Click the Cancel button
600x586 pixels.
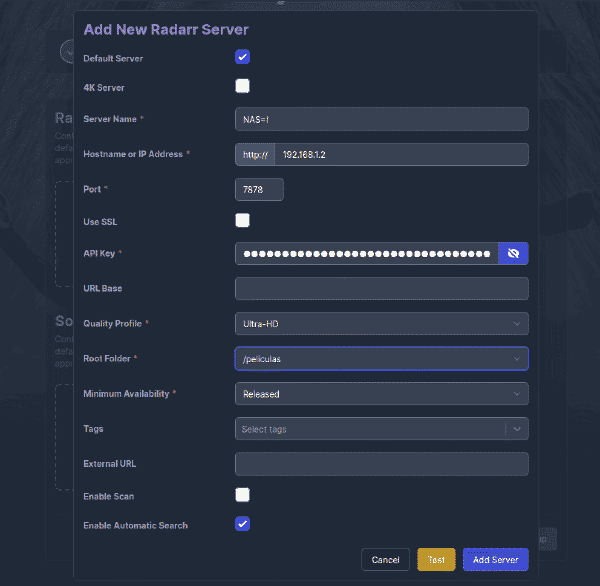(385, 560)
